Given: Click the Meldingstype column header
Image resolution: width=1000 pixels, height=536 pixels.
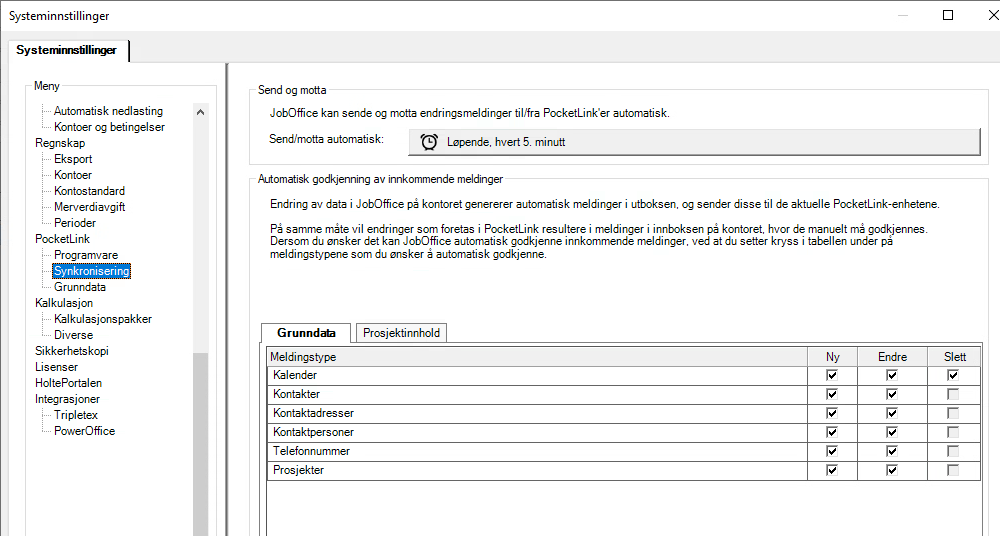Looking at the screenshot, I should point(537,357).
